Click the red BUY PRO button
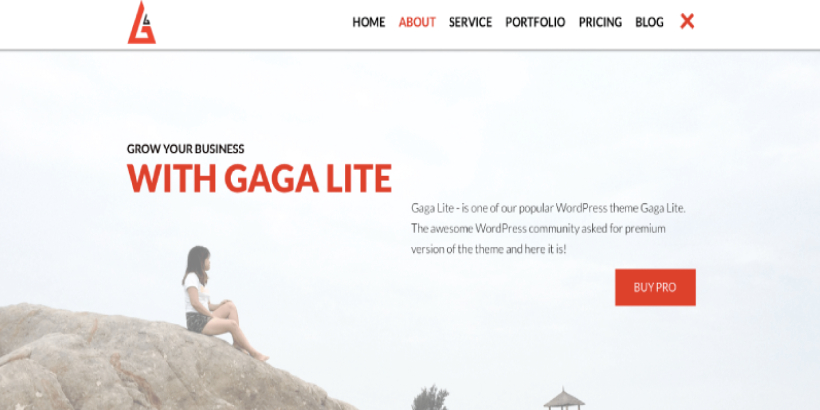 [x=655, y=287]
